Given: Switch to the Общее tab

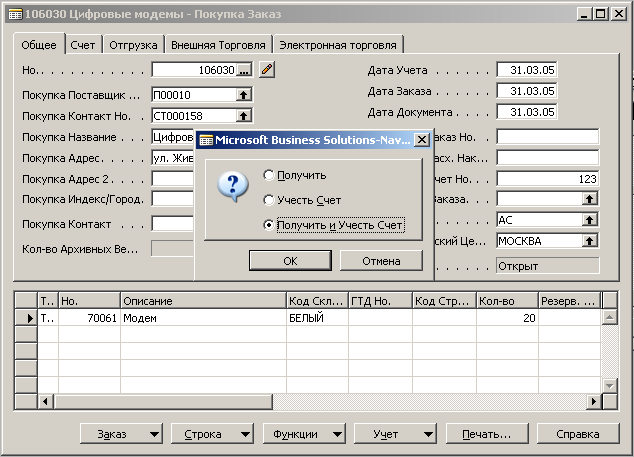Looking at the screenshot, I should pos(39,44).
